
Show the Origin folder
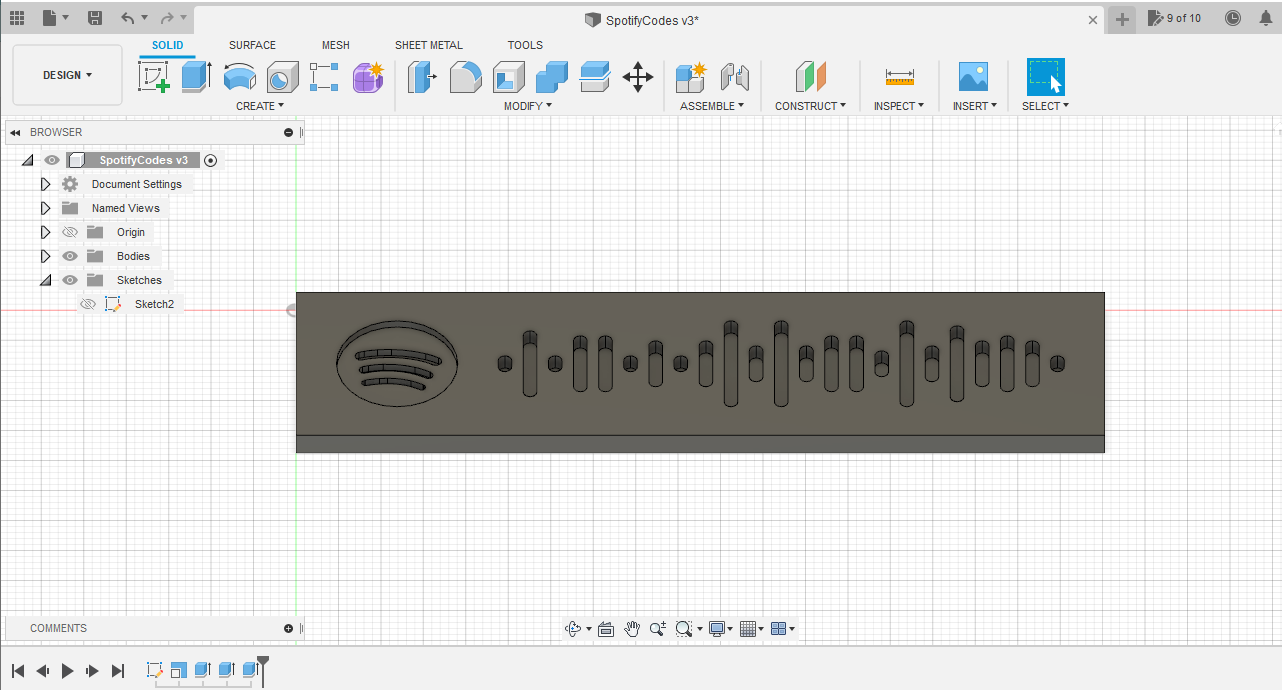click(x=69, y=231)
